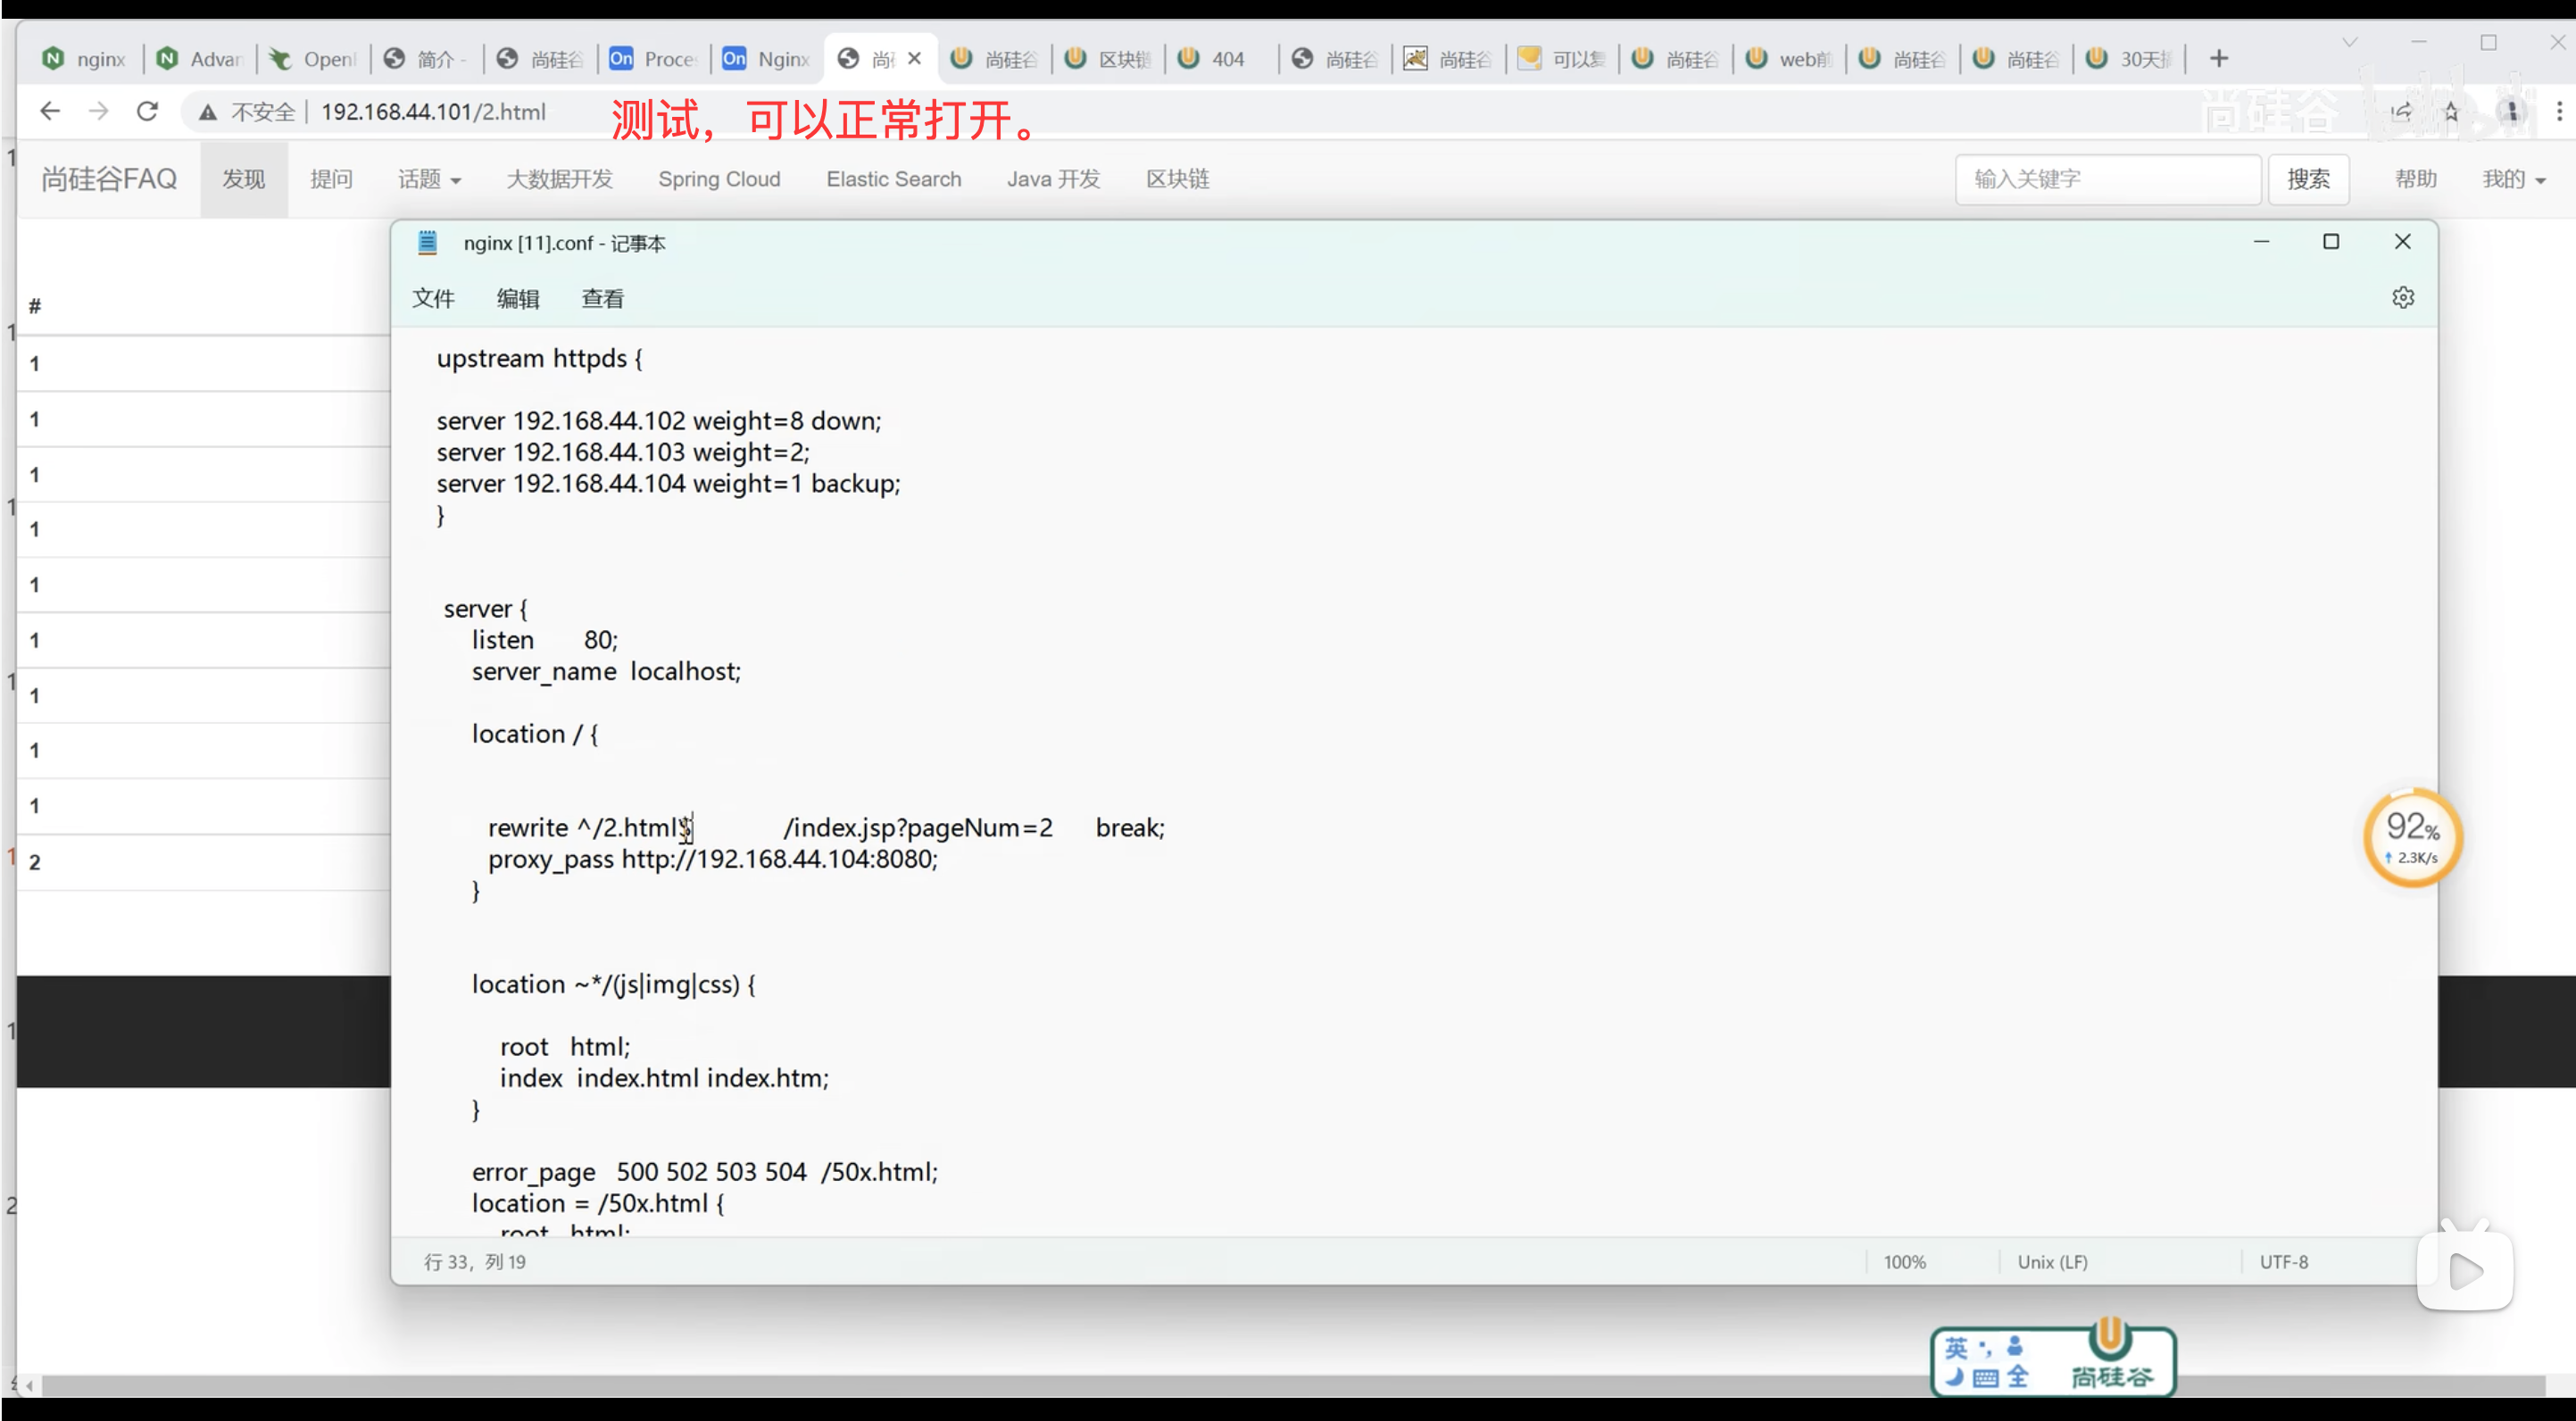Open the 文件 menu in Notepad

[x=433, y=298]
